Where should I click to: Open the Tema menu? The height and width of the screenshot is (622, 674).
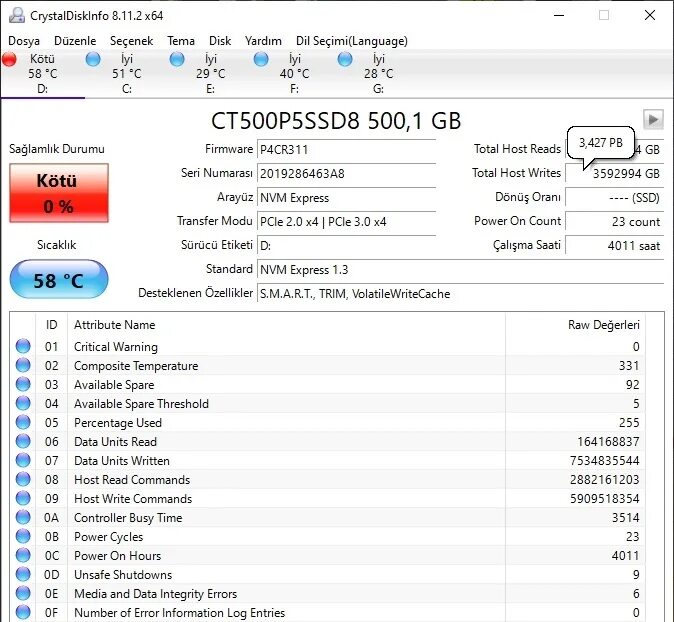(x=181, y=41)
